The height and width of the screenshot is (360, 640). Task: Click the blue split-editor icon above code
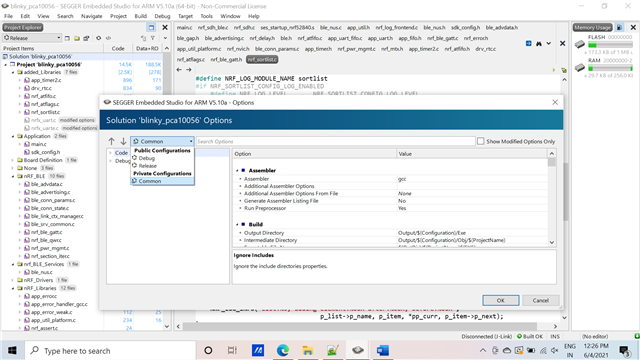click(x=529, y=43)
